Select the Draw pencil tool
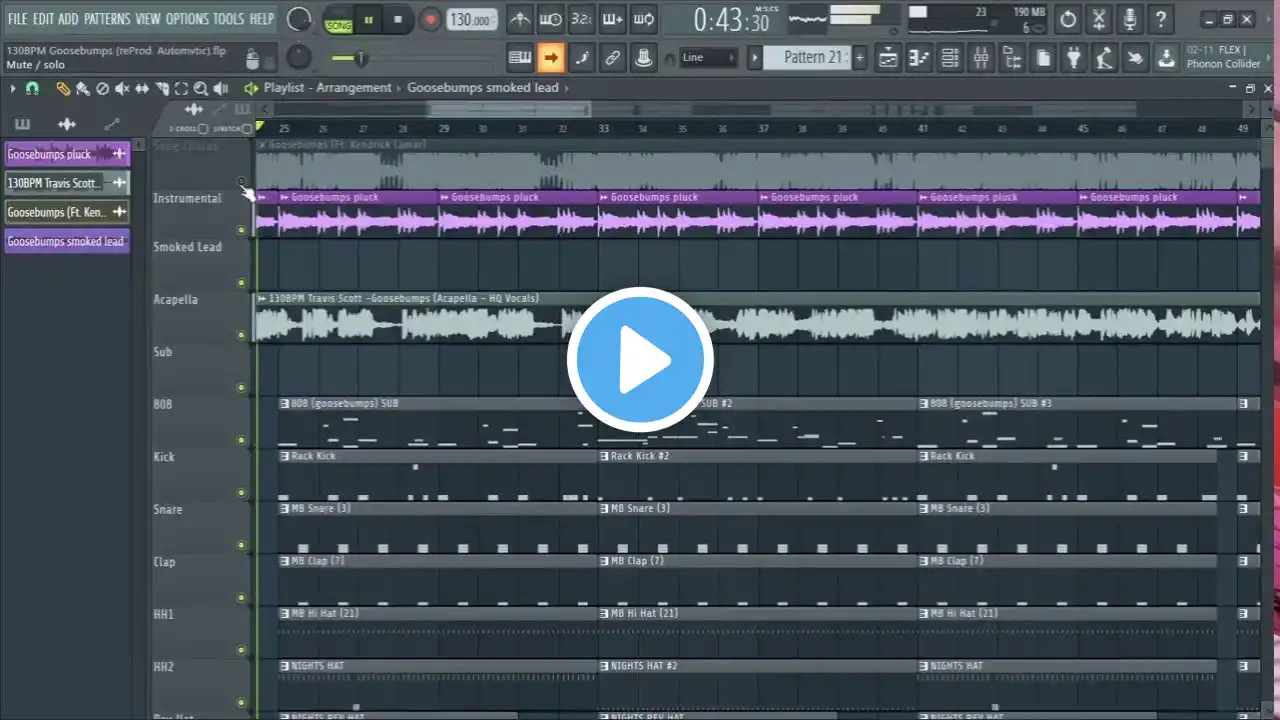Screen dimensions: 1280x720 pyautogui.click(x=63, y=88)
